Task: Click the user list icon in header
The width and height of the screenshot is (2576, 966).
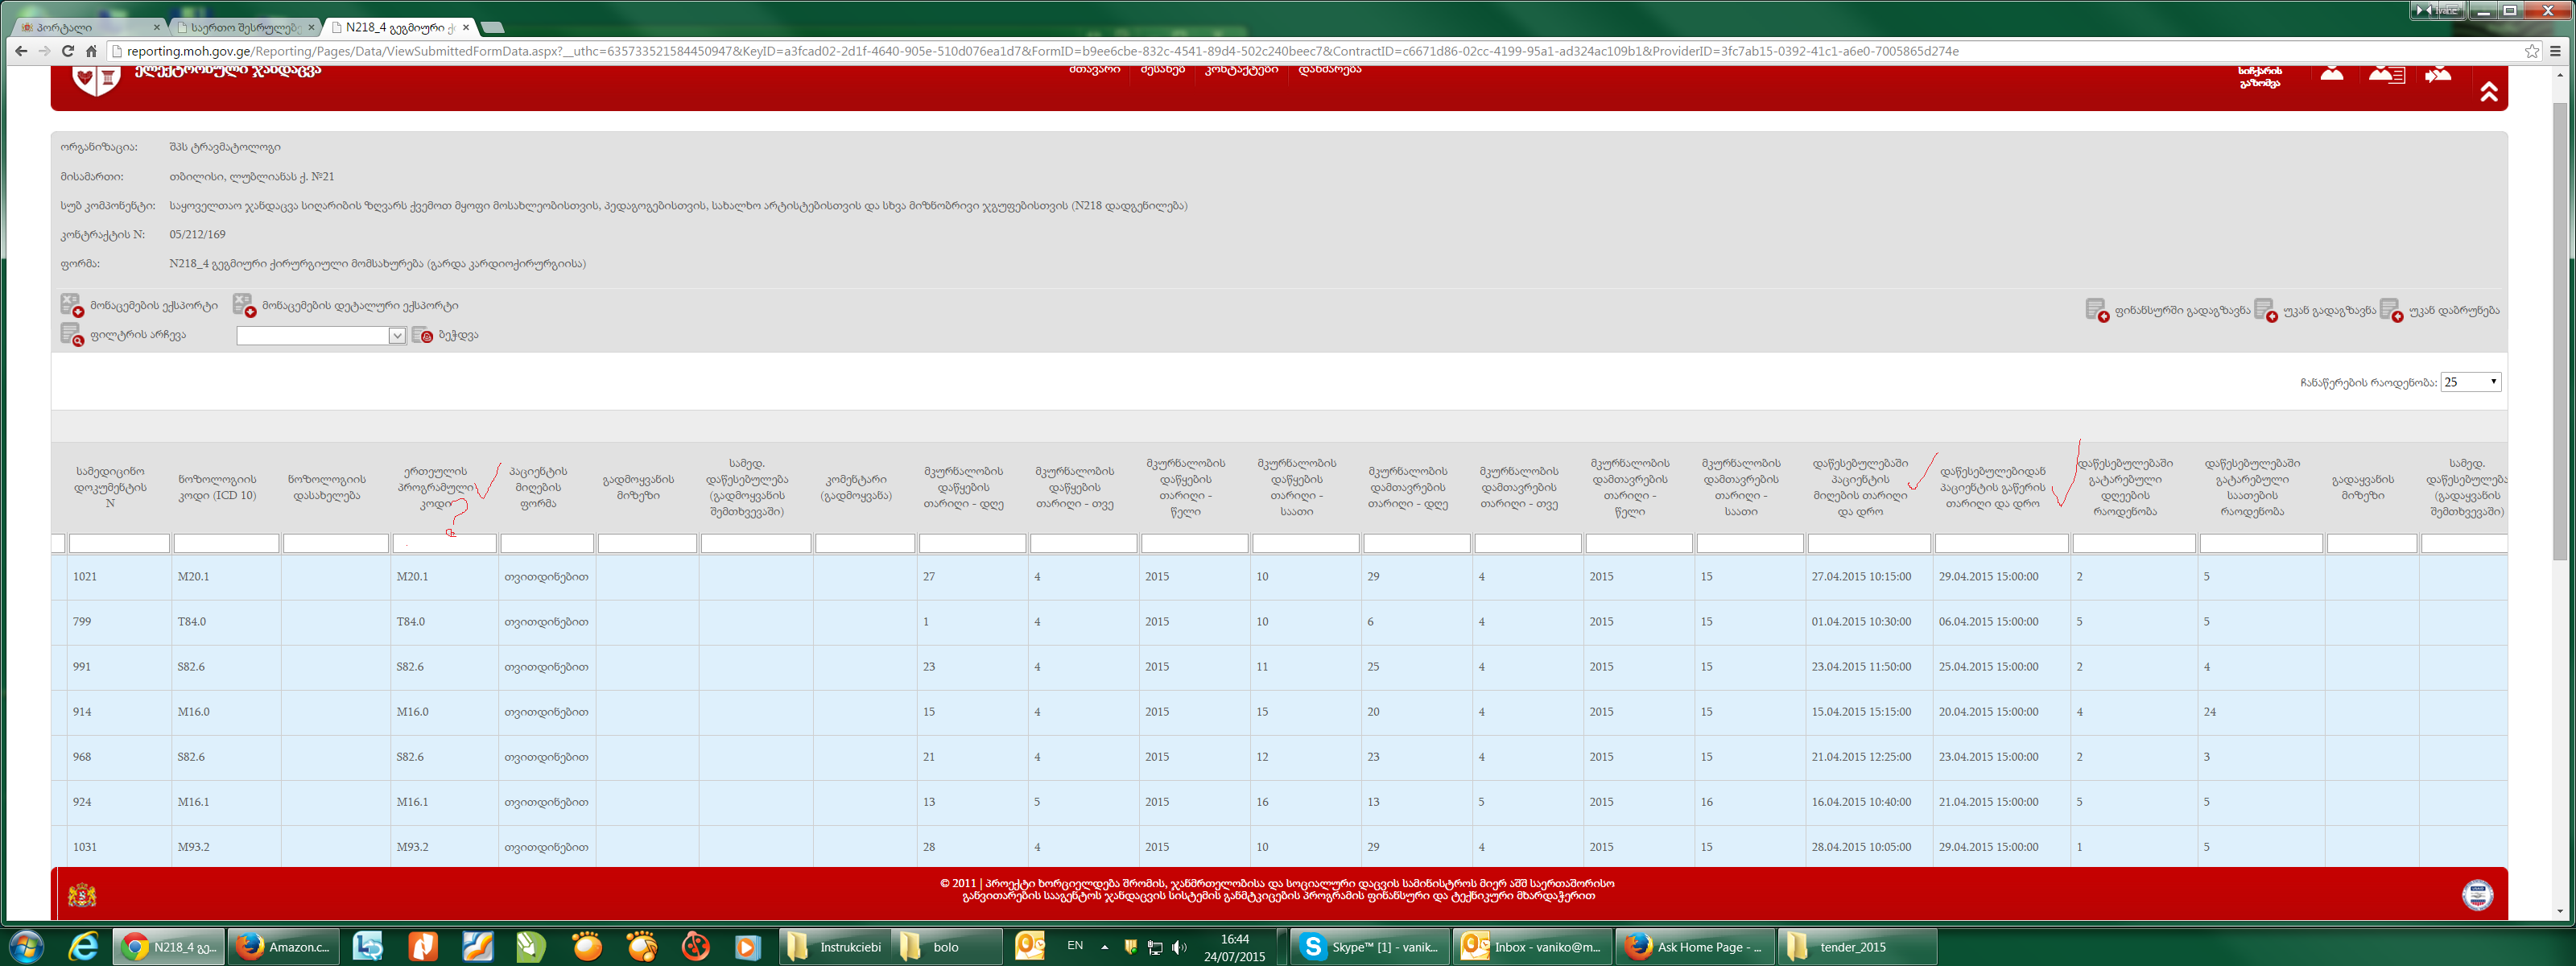Action: pos(2386,75)
